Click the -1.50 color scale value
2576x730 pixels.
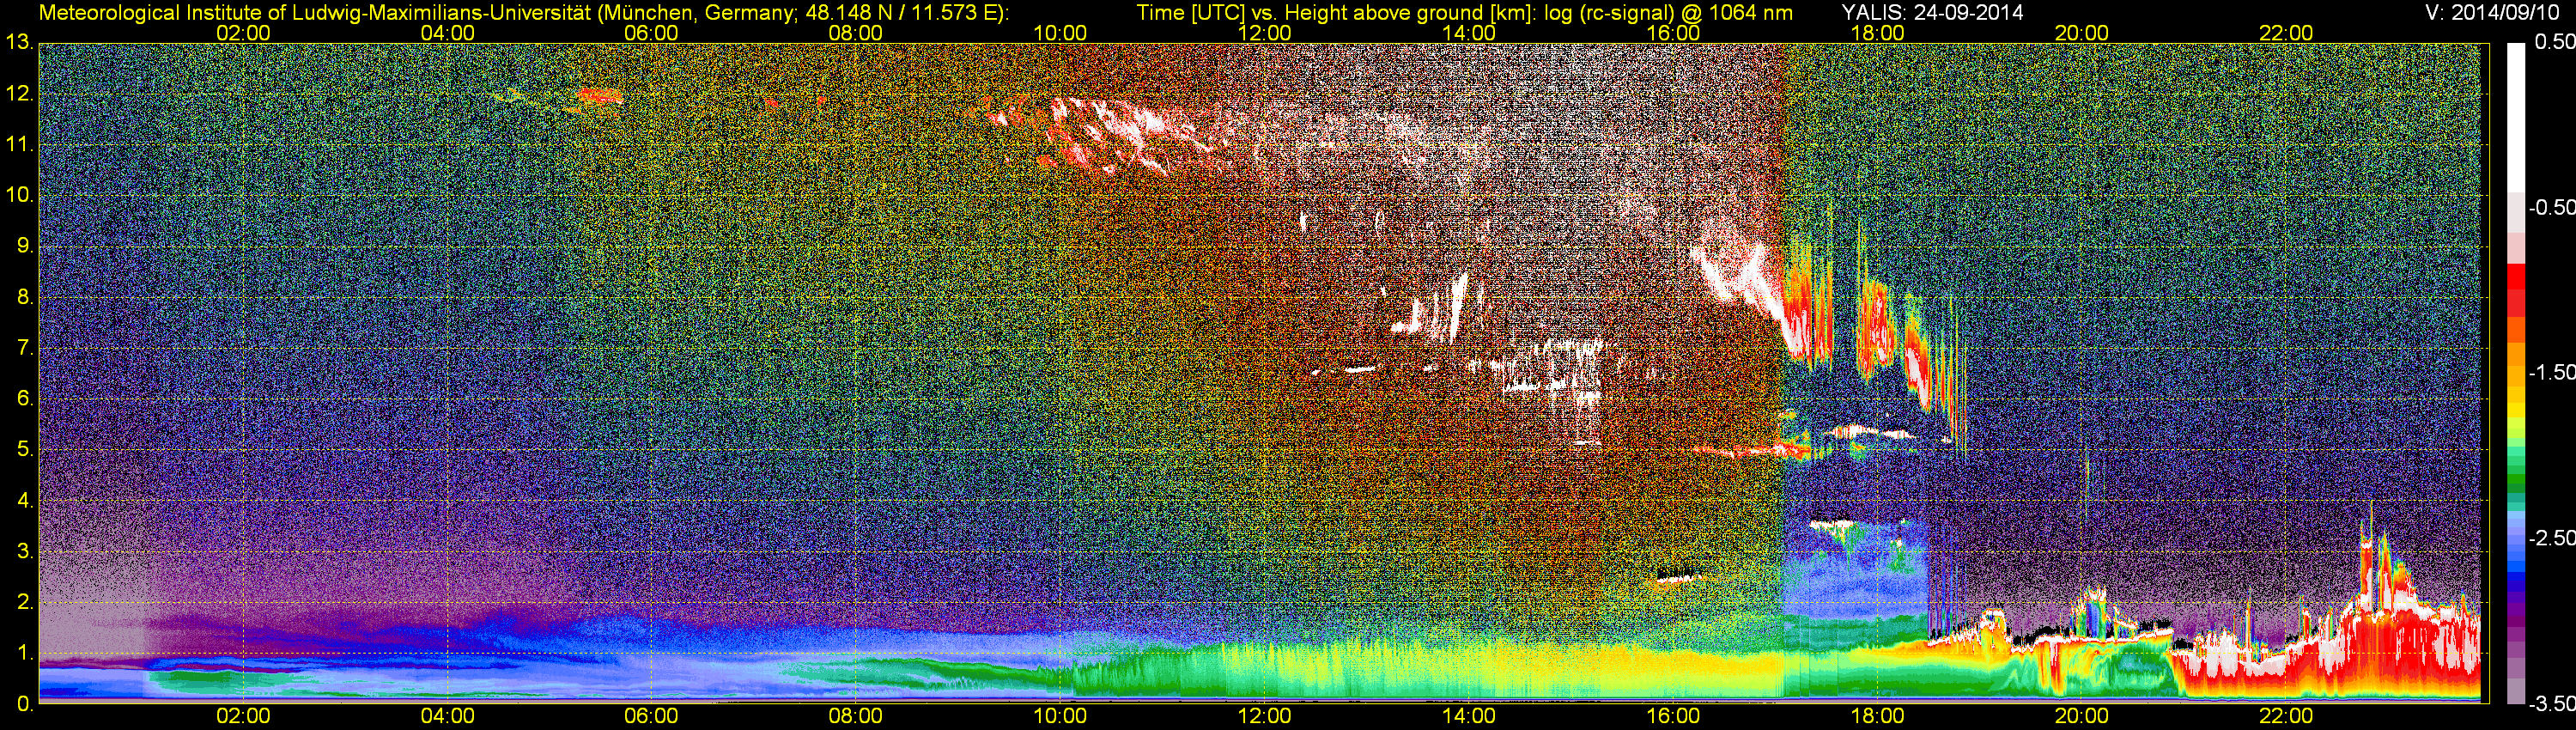coord(2551,372)
